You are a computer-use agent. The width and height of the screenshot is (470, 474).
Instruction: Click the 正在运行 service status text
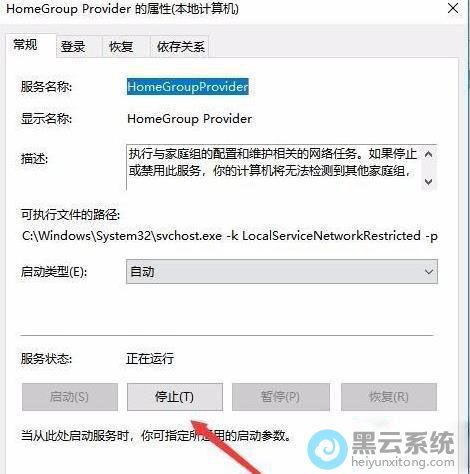pos(150,359)
